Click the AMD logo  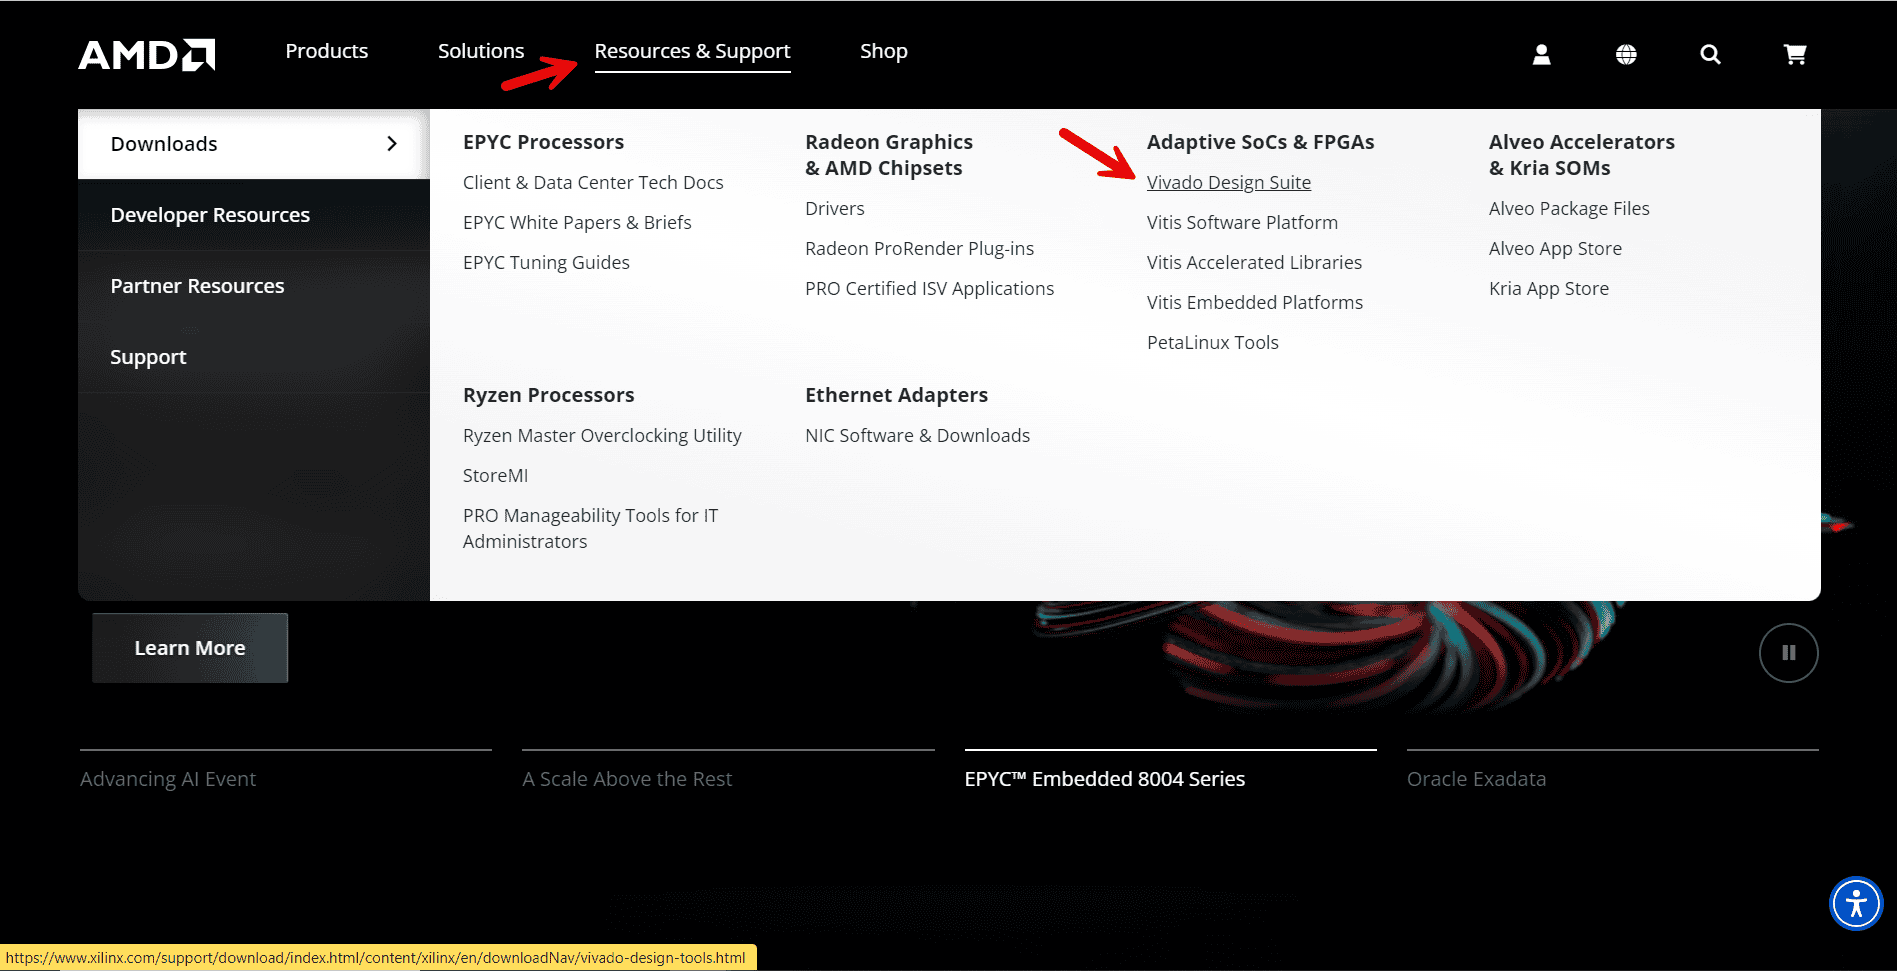[x=146, y=54]
